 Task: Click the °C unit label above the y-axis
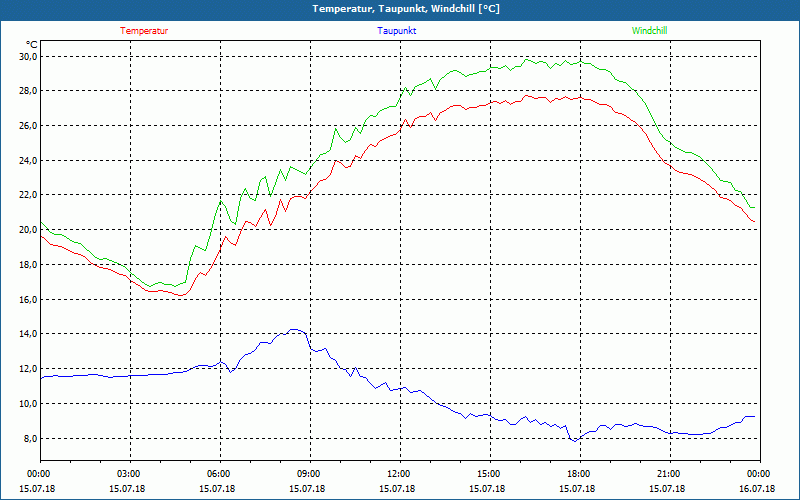(31, 45)
